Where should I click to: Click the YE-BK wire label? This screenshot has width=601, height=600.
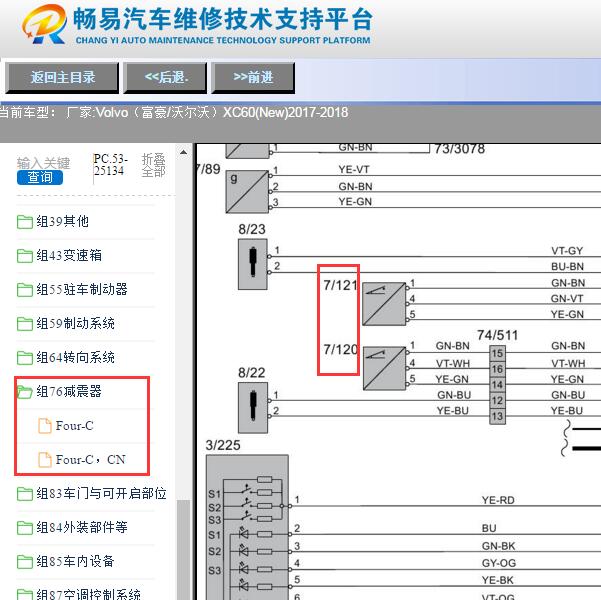pyautogui.click(x=498, y=580)
